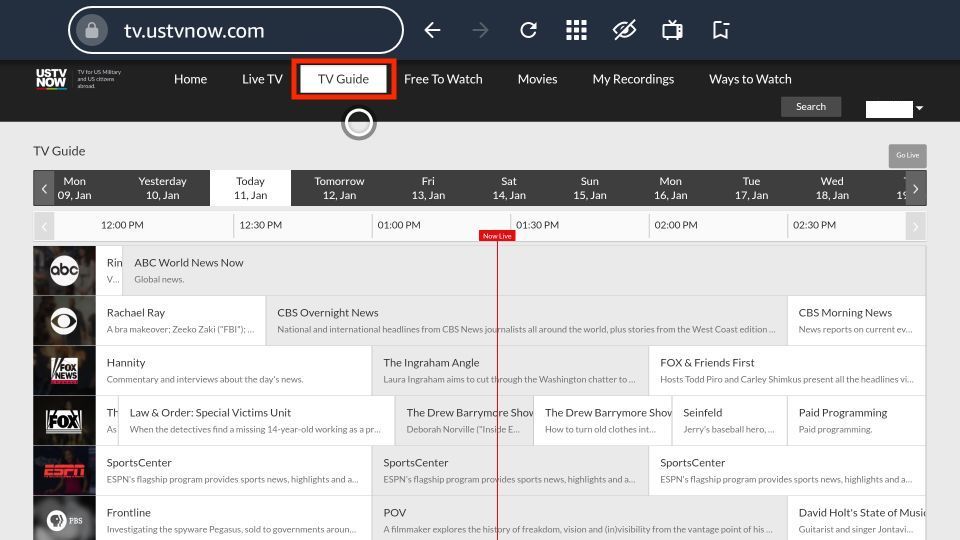Image resolution: width=960 pixels, height=540 pixels.
Task: Select Mon 16, Jan date
Action: point(670,188)
